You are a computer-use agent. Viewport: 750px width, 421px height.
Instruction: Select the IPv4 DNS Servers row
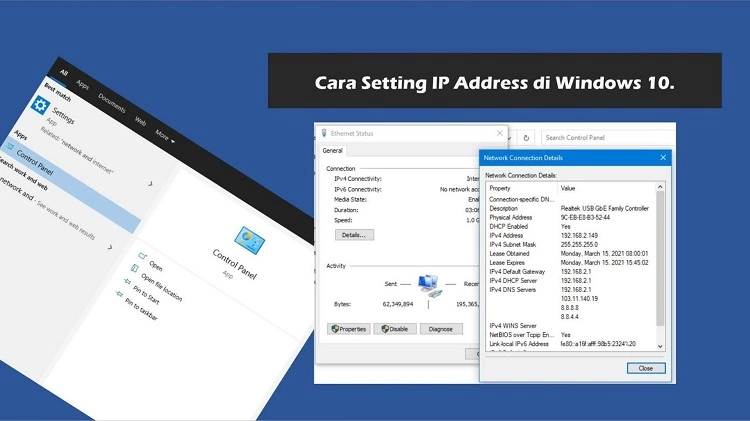point(571,290)
